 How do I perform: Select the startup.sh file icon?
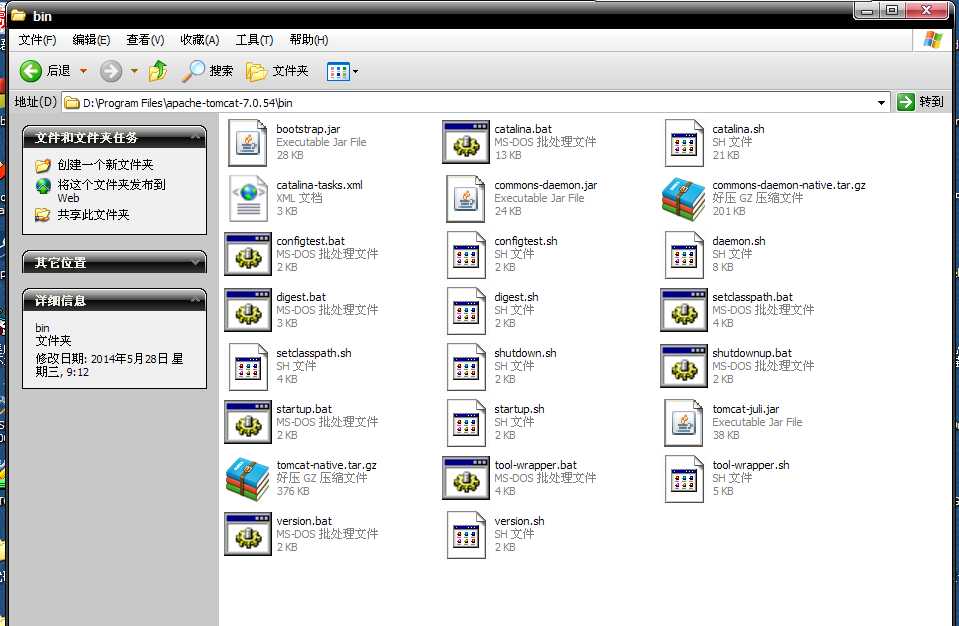coord(466,422)
